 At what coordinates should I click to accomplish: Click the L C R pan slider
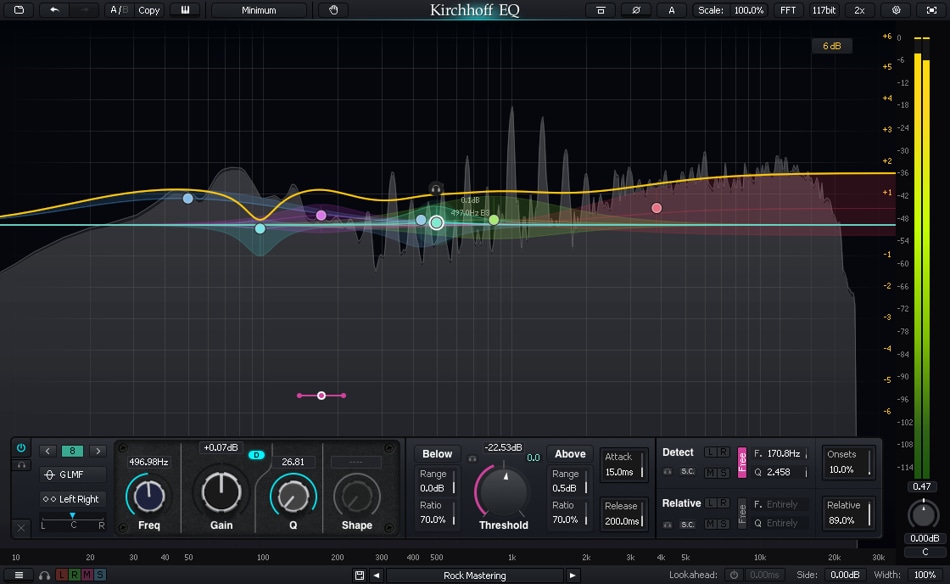coord(73,520)
